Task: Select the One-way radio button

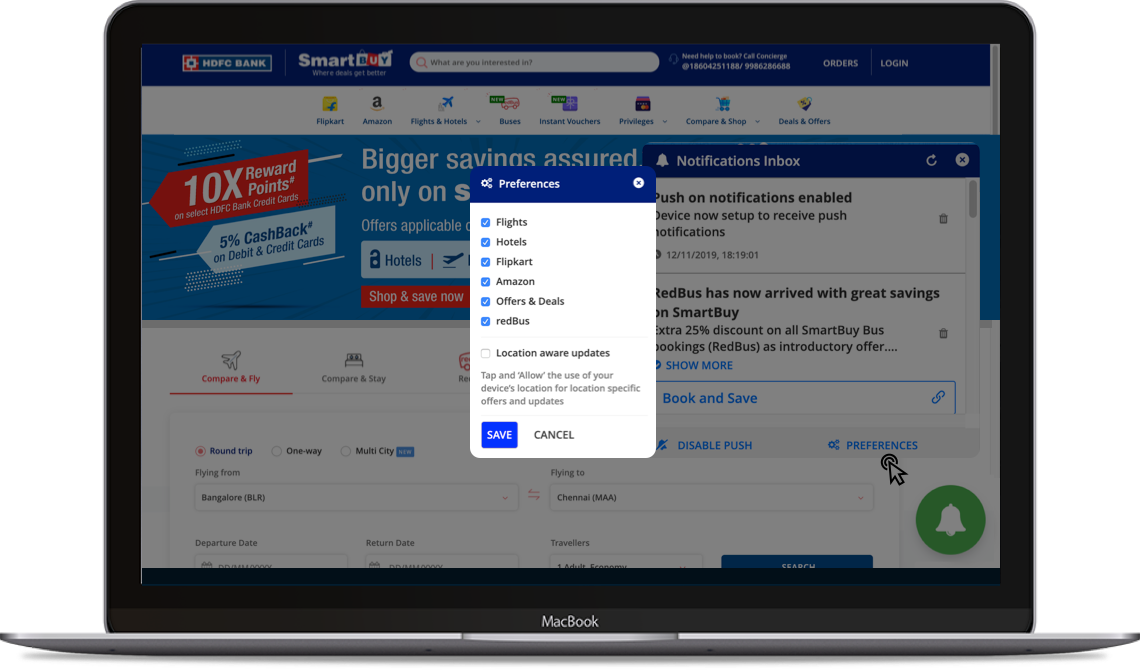Action: (x=276, y=451)
